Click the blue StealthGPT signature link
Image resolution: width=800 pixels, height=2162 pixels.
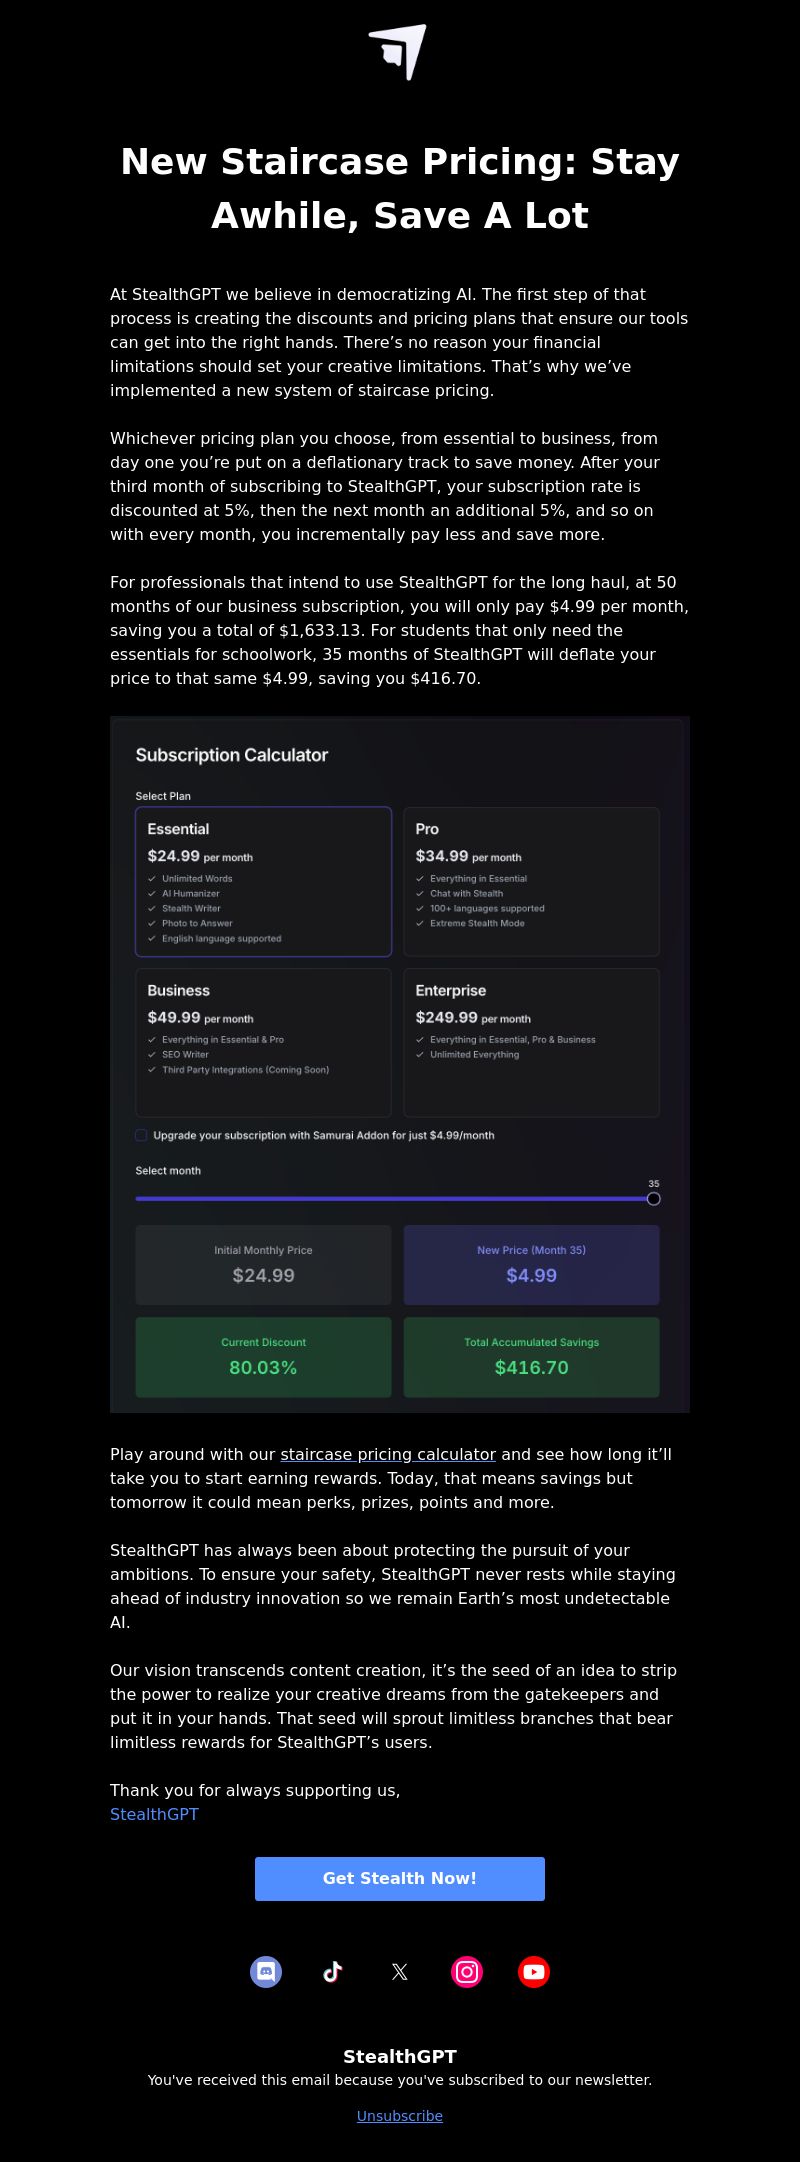point(154,1814)
